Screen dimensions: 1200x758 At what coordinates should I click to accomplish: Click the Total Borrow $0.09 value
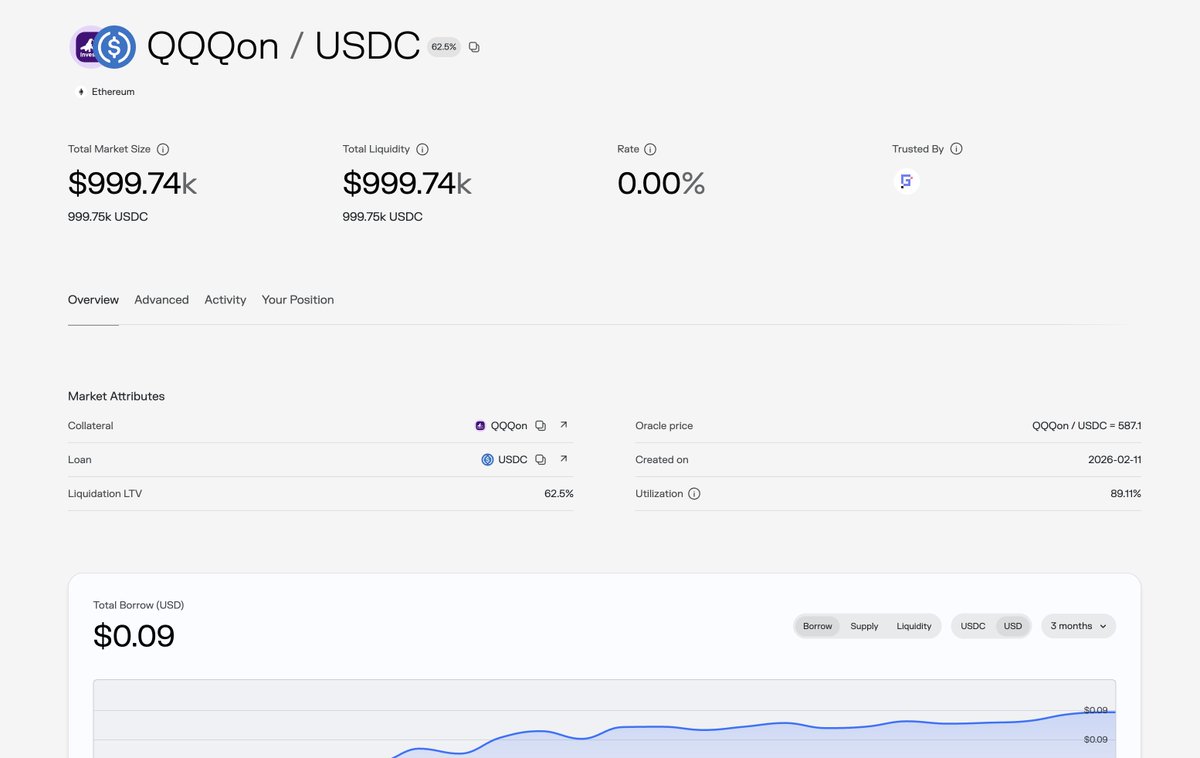[x=134, y=636]
